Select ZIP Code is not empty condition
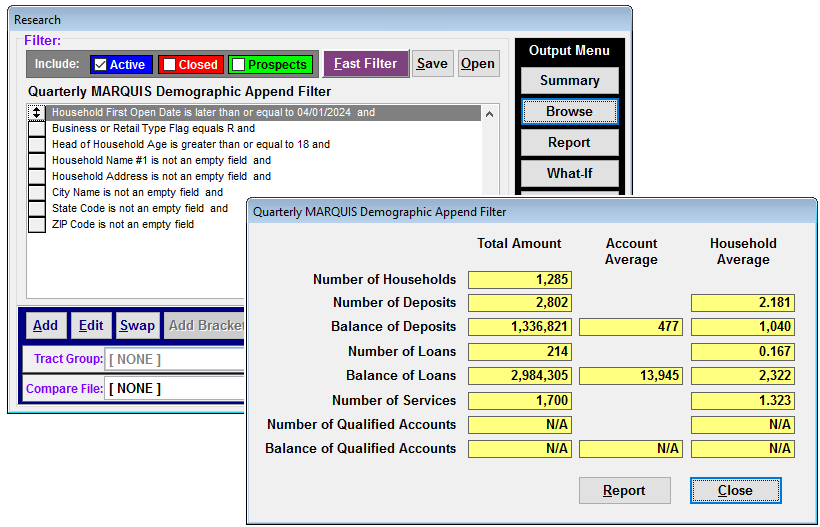820x527 pixels. (123, 224)
